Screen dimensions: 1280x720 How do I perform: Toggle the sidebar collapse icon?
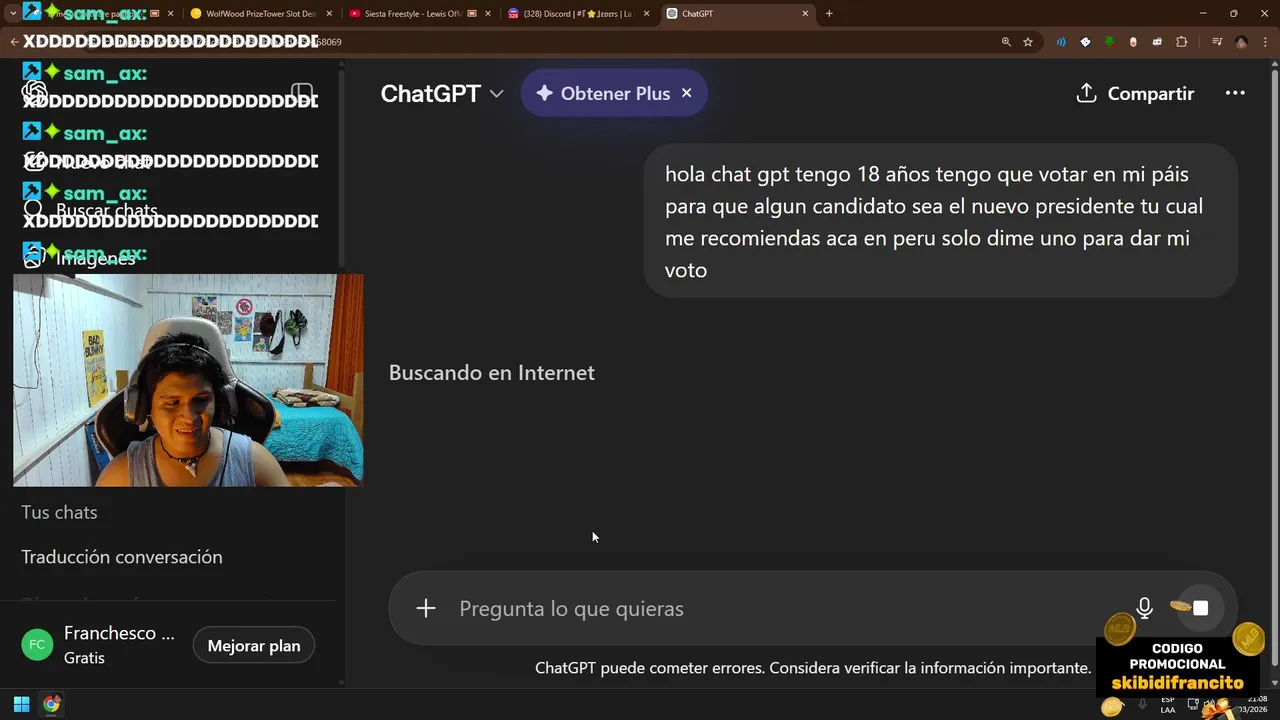(302, 93)
